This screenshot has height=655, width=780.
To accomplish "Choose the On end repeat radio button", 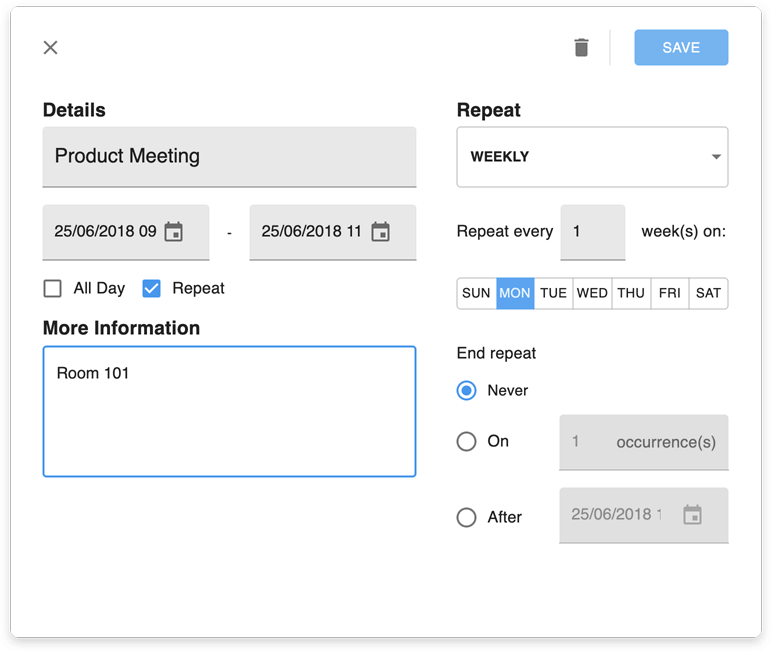I will [x=466, y=441].
